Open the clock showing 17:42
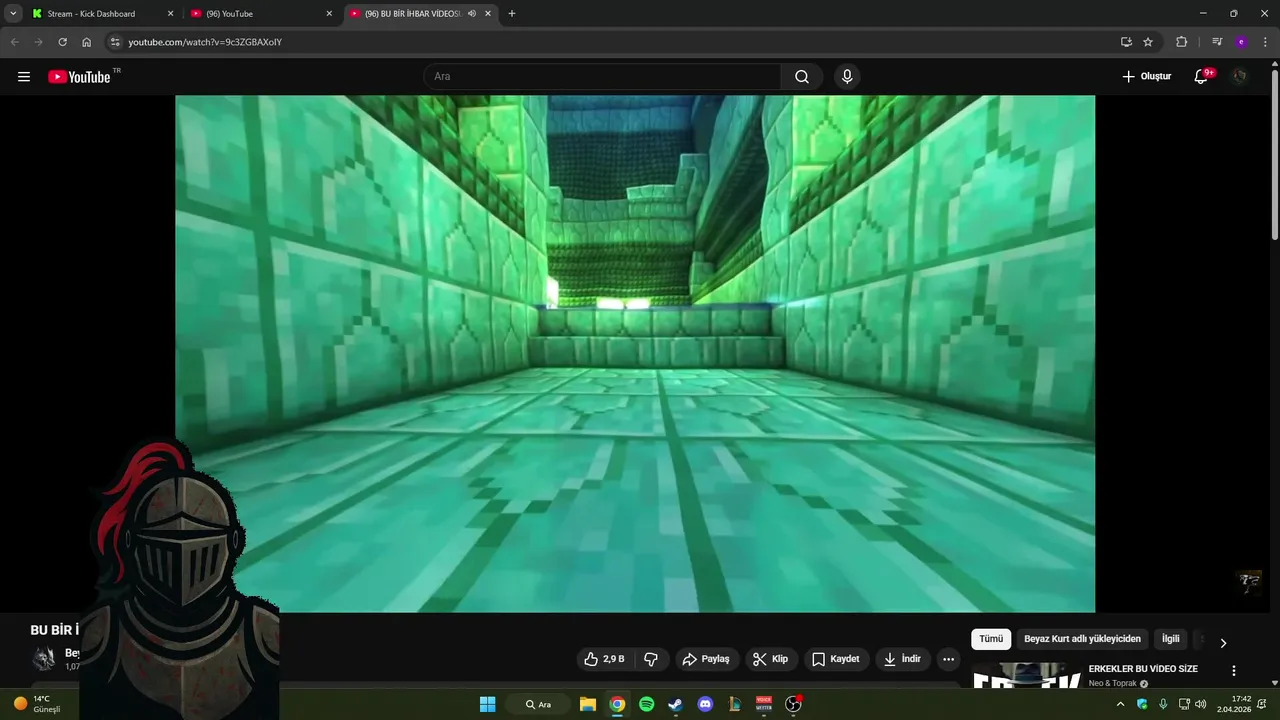 pos(1233,704)
